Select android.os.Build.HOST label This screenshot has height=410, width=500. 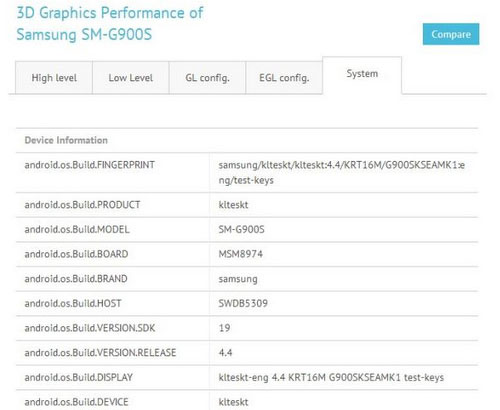click(73, 303)
